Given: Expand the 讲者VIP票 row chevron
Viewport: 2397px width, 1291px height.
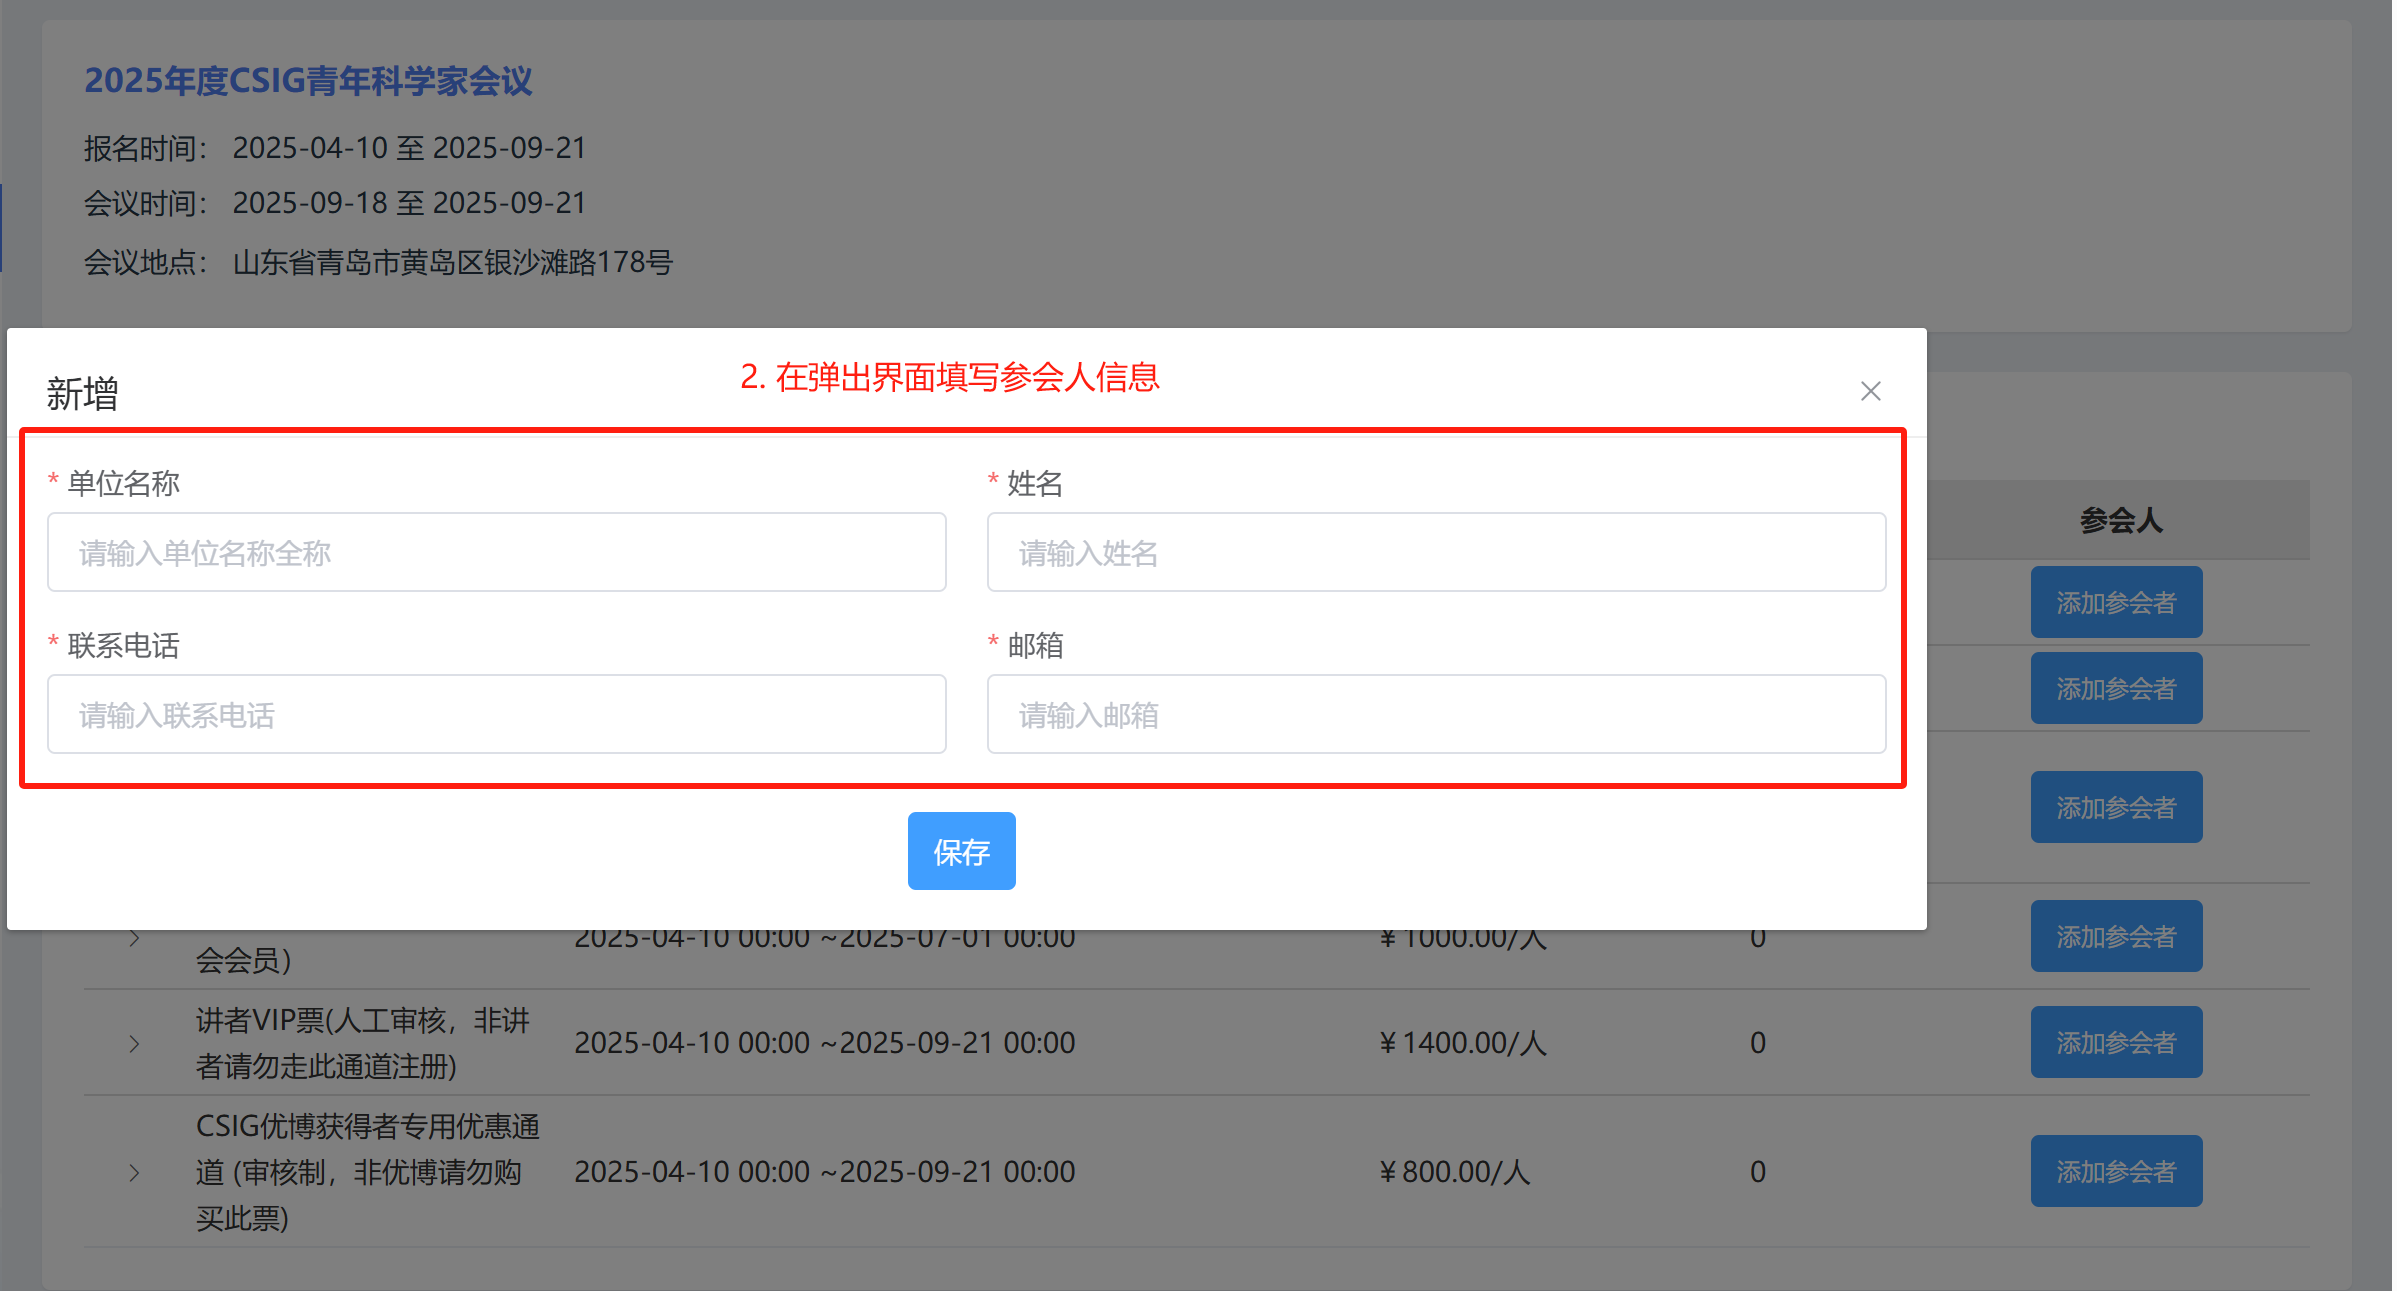Looking at the screenshot, I should coord(134,1044).
